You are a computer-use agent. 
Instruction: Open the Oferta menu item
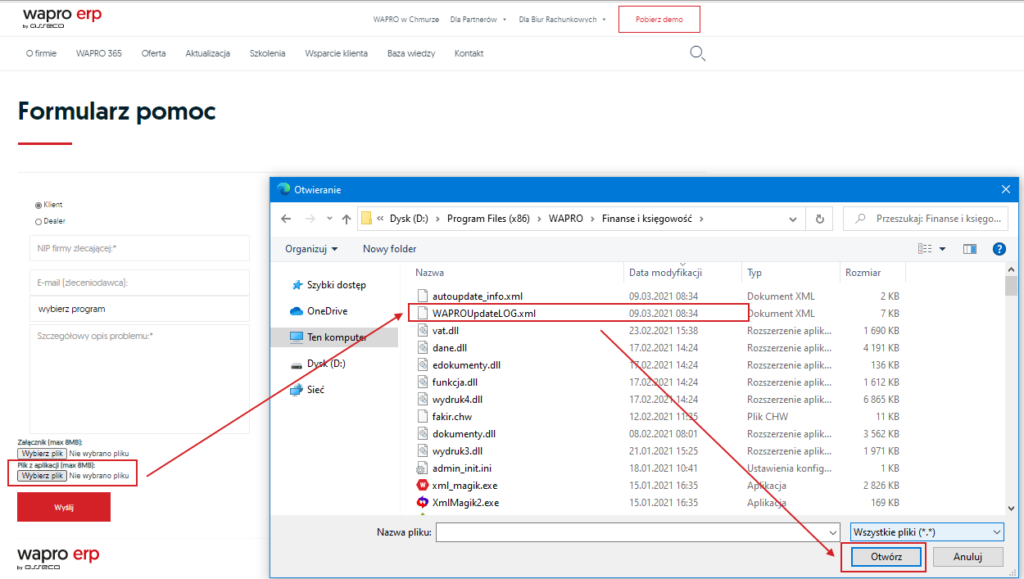pos(153,54)
